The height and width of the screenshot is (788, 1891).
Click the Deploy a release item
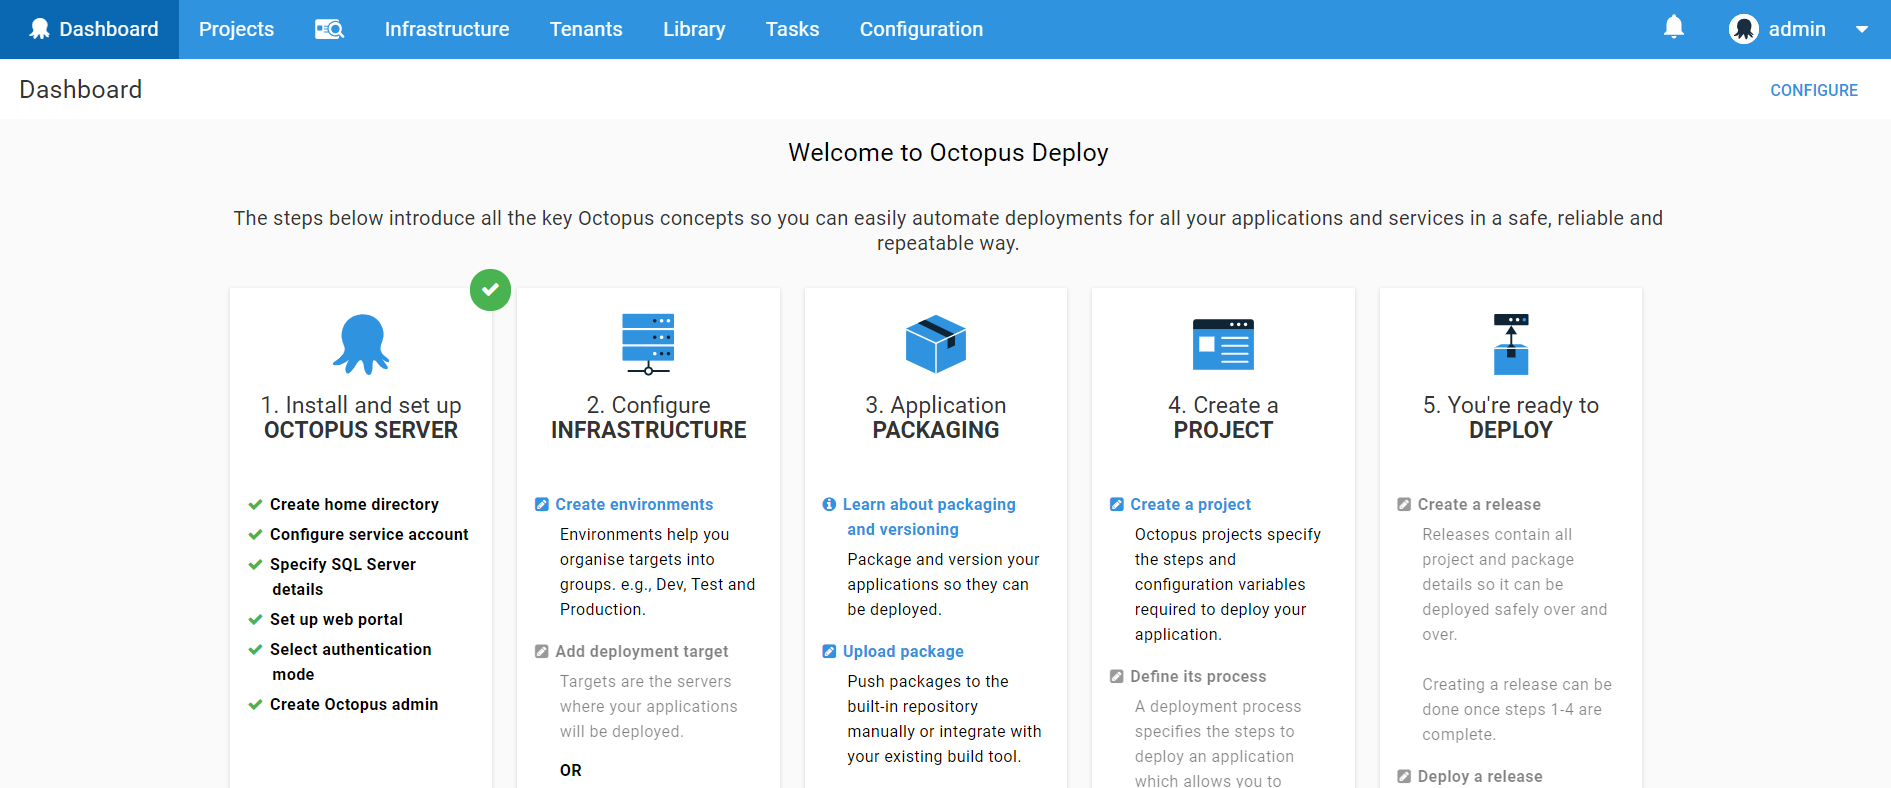click(1480, 777)
